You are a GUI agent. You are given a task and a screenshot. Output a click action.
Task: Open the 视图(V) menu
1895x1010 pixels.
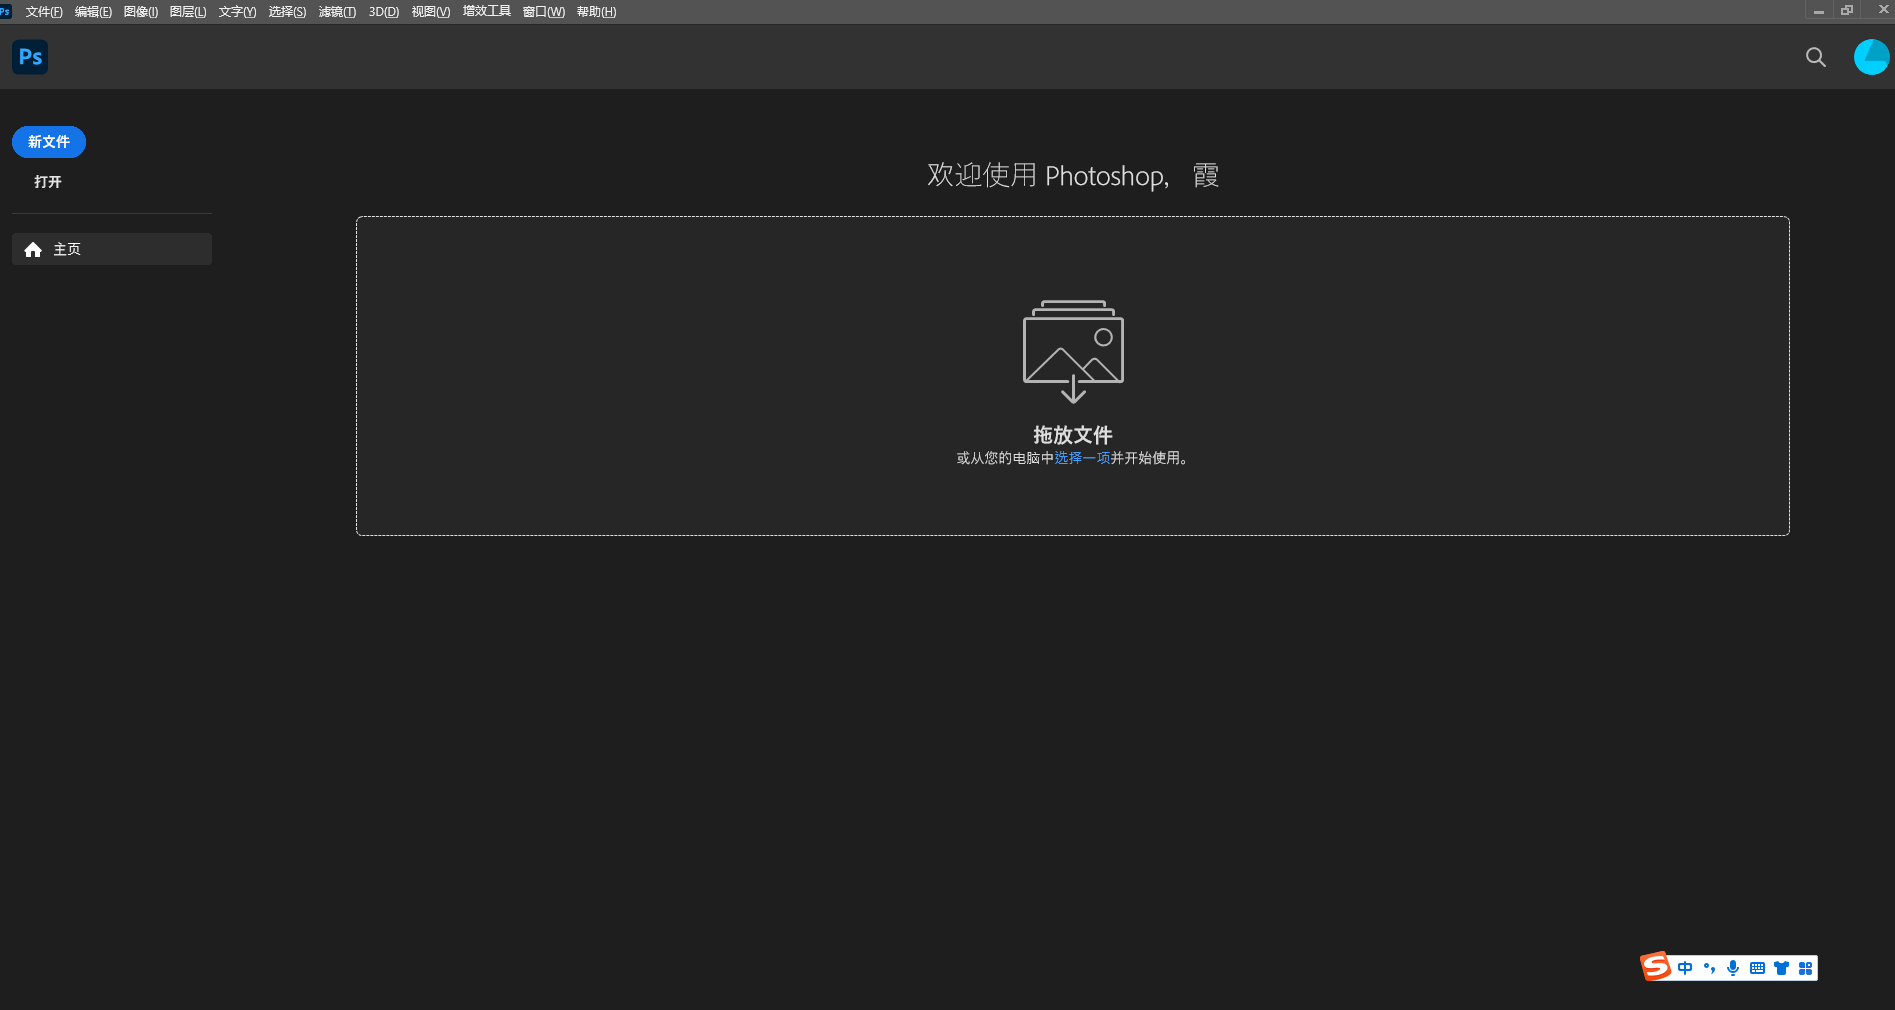(431, 12)
